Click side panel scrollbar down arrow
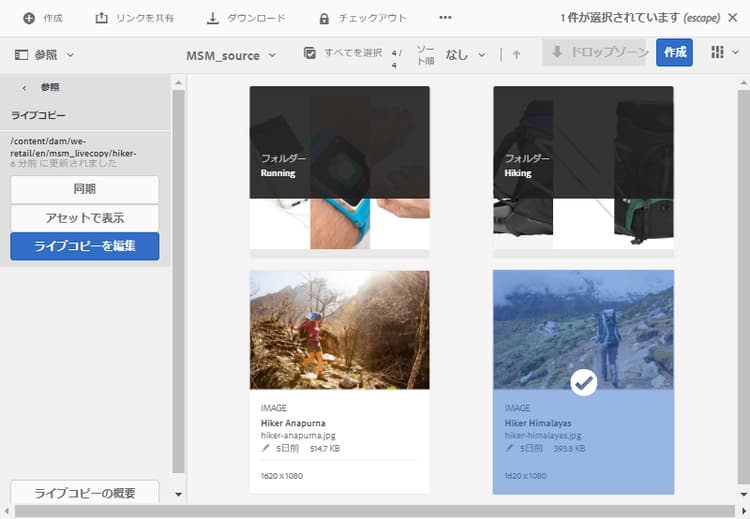750x519 pixels. [x=178, y=494]
